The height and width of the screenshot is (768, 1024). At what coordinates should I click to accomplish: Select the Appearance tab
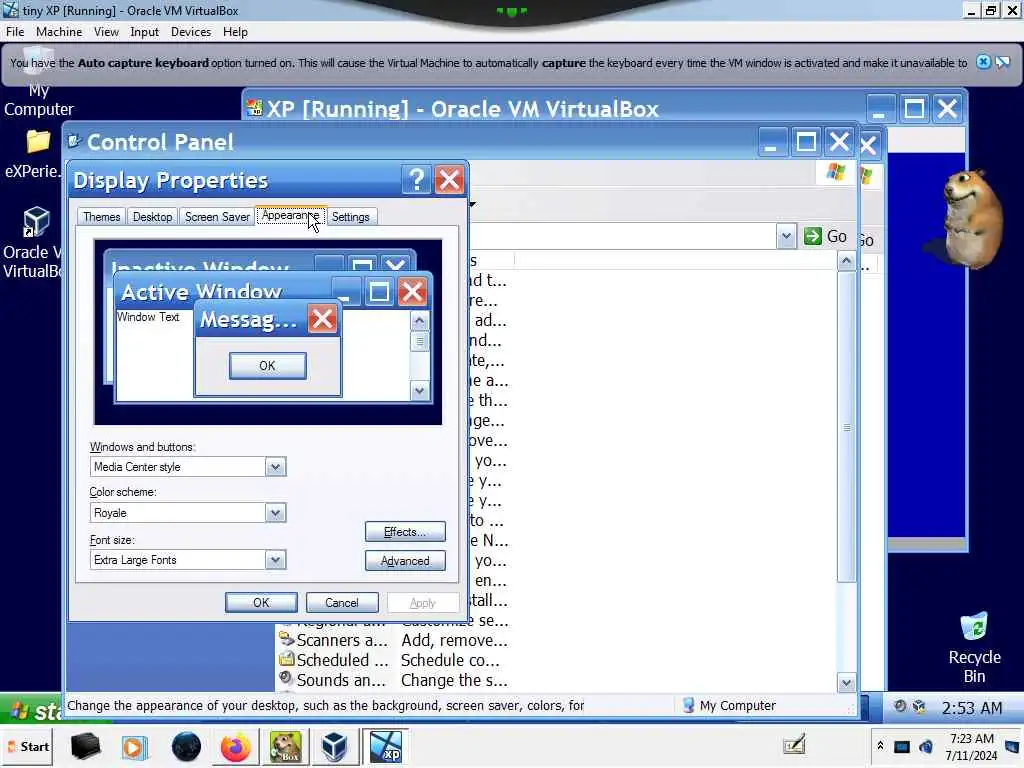click(291, 216)
